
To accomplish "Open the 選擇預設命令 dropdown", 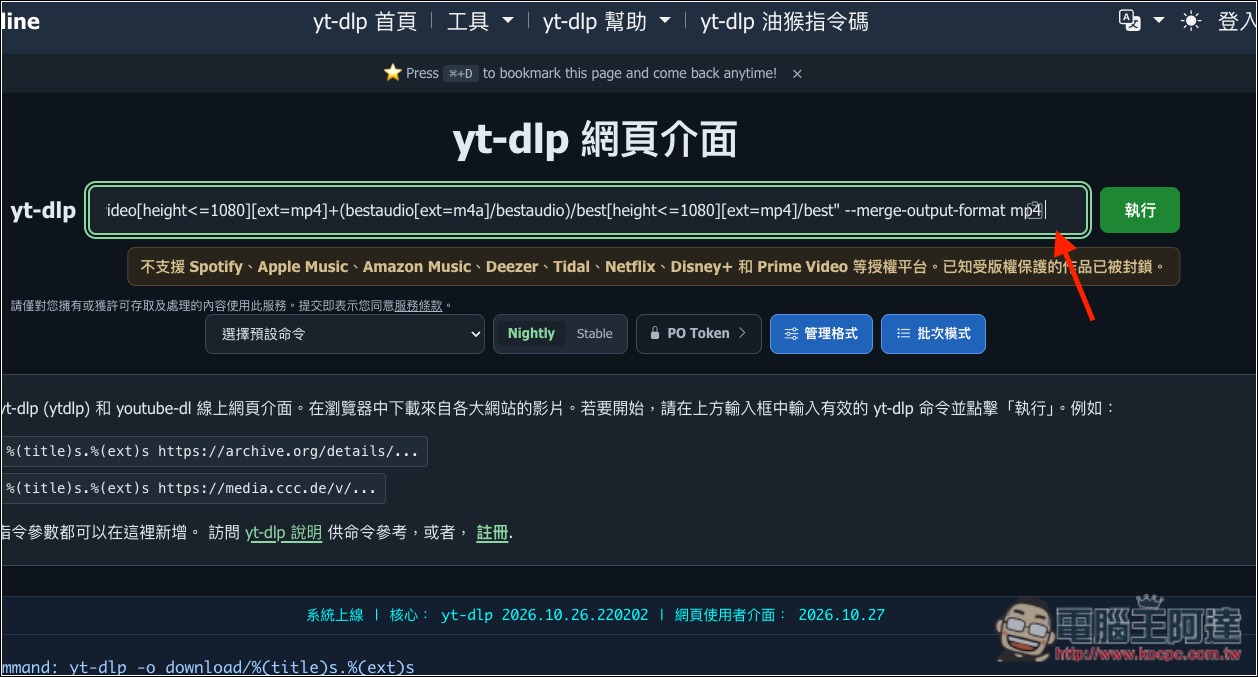I will (x=345, y=334).
